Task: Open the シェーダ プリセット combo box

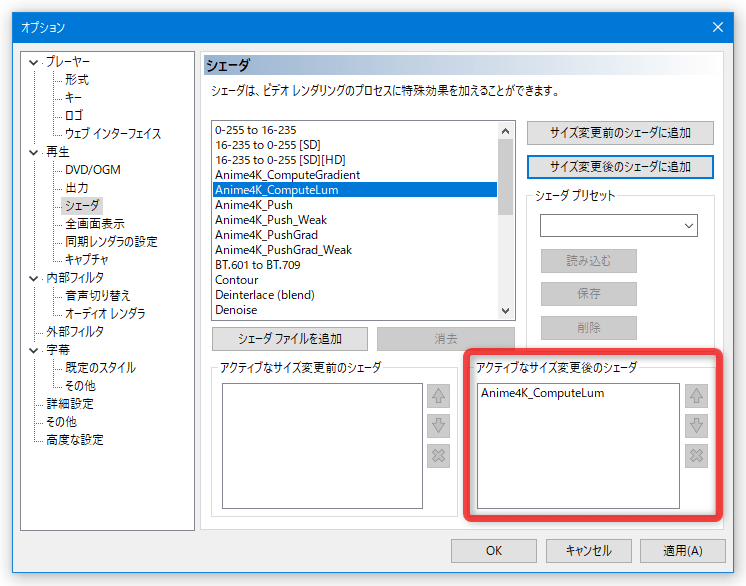Action: click(618, 225)
